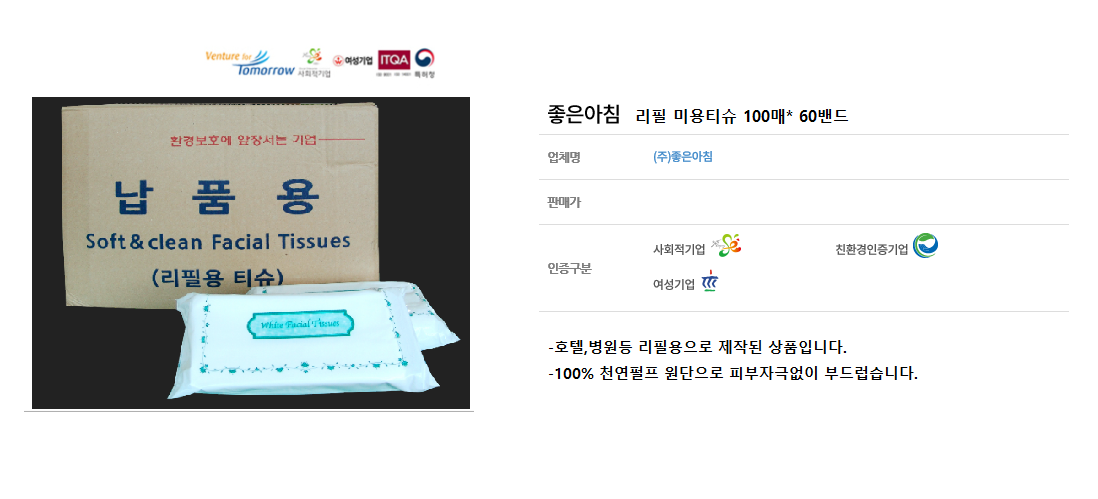1098x499 pixels.
Task: Click the 여성기업 badge in top banner
Action: (x=352, y=61)
